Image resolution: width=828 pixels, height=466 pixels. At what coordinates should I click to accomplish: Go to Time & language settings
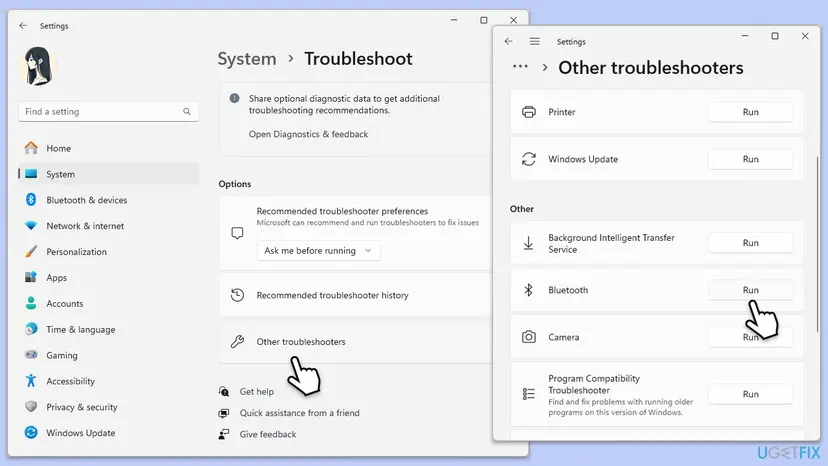[x=108, y=329]
